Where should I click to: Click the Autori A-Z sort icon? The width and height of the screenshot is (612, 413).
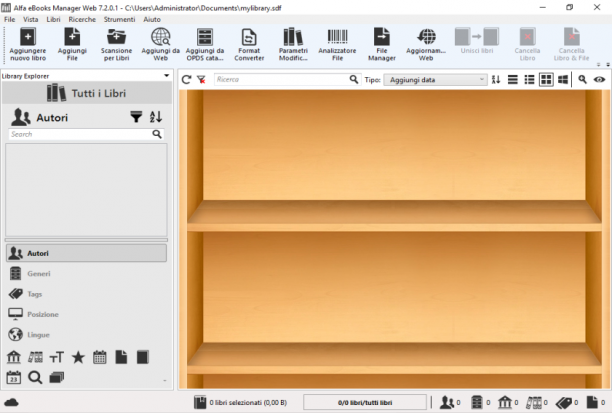coord(156,117)
